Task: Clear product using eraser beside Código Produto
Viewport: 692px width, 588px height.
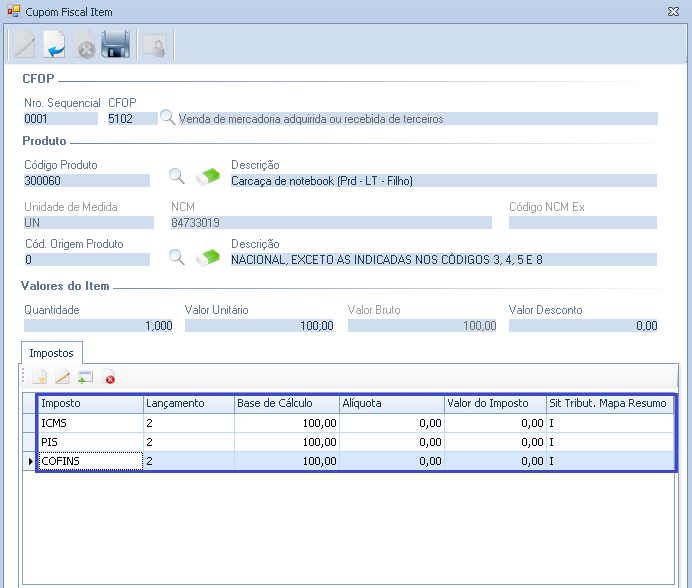Action: (208, 177)
